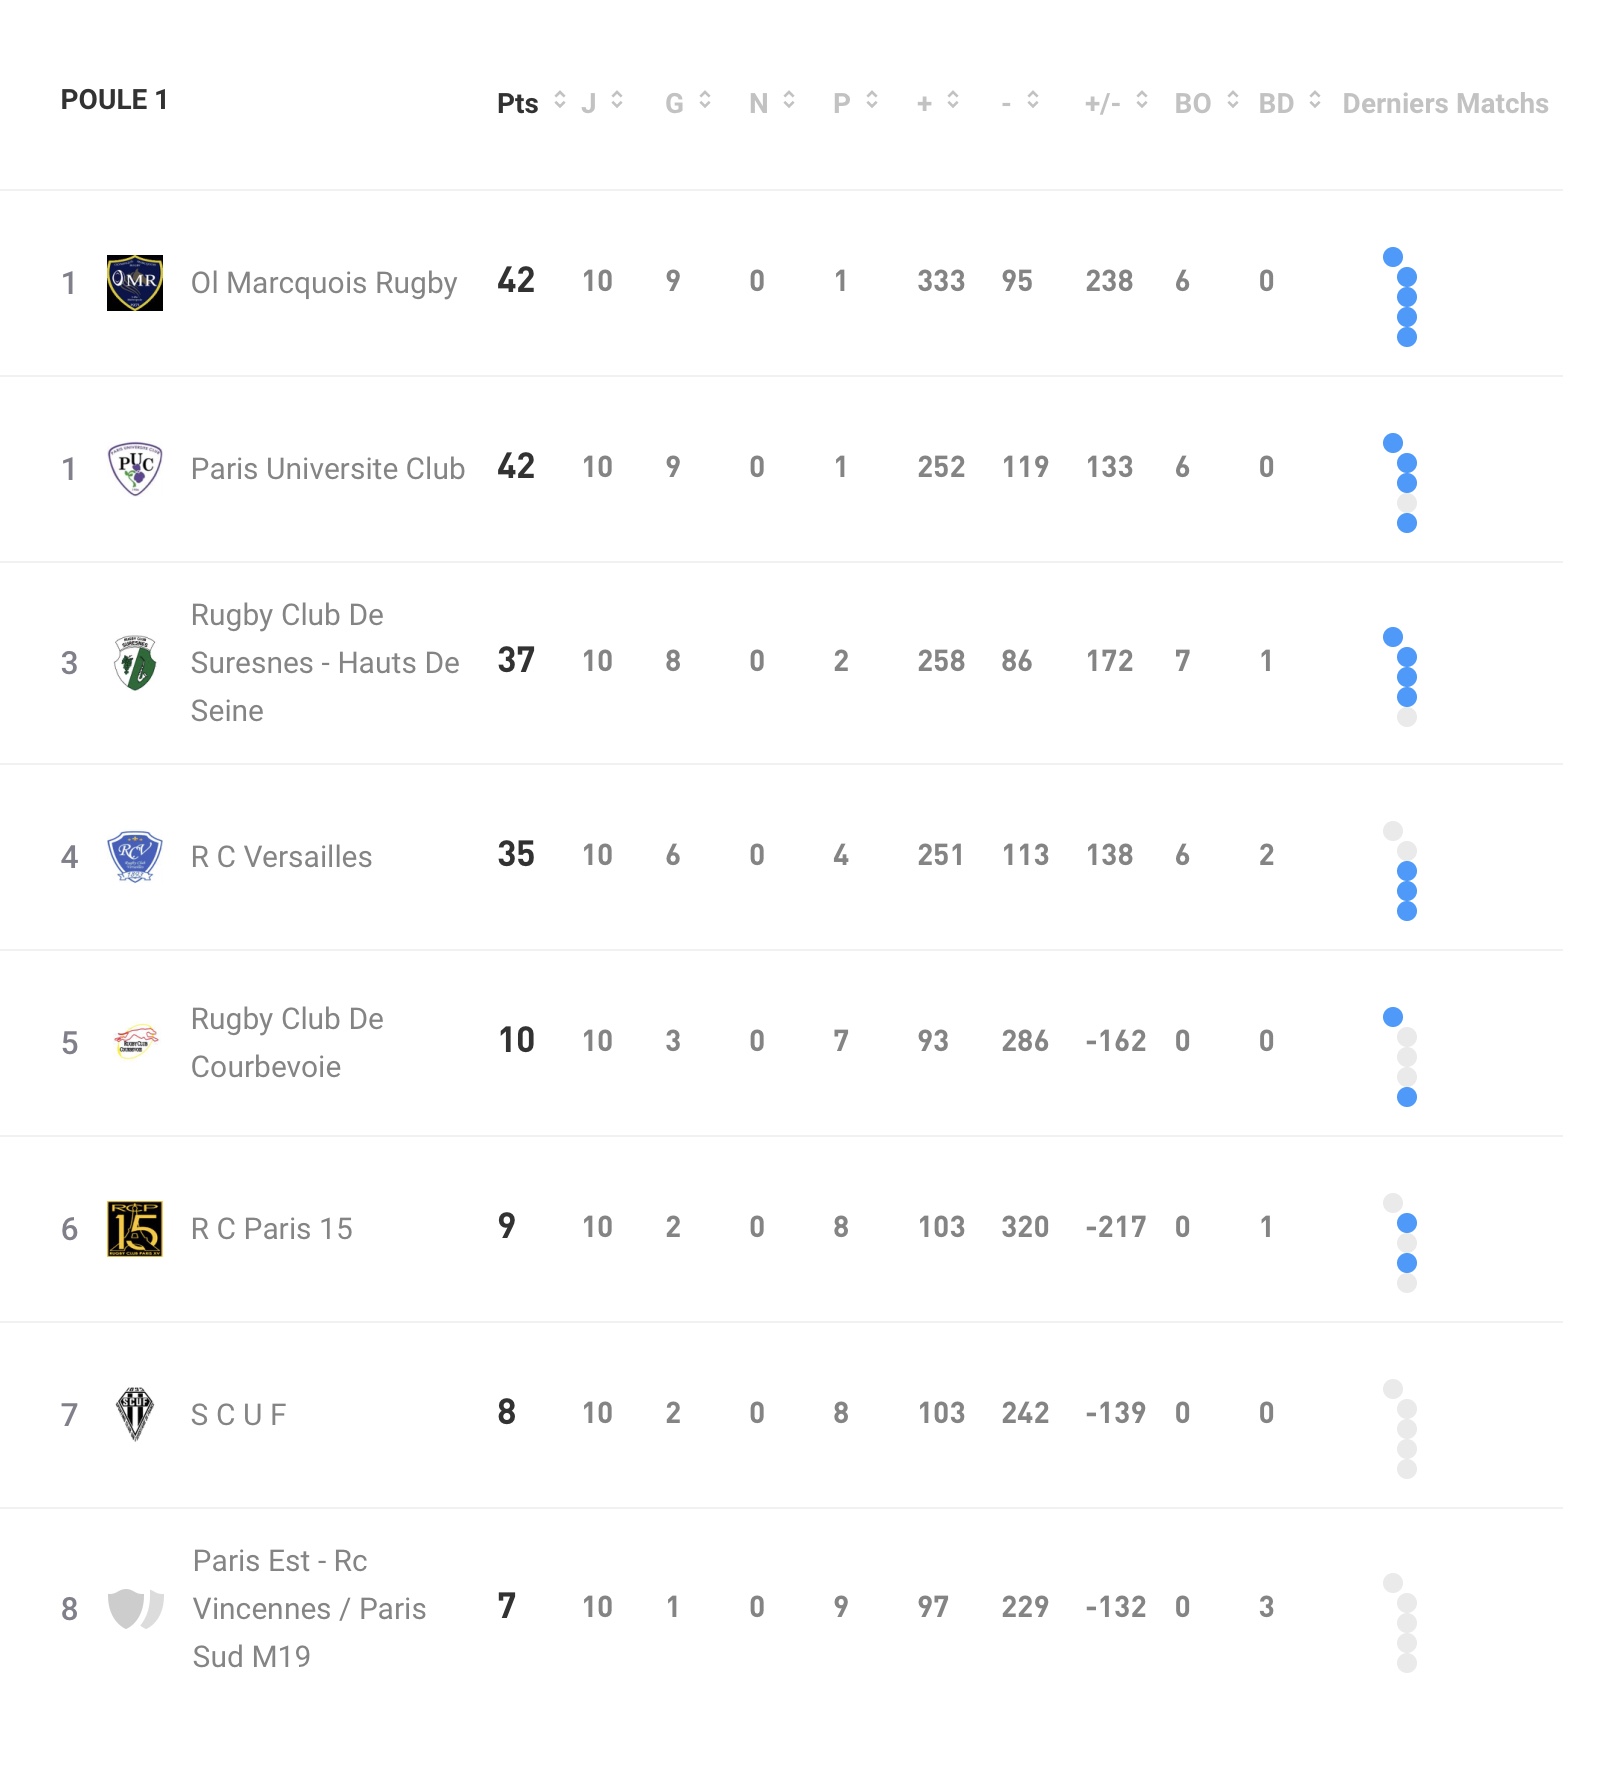Image resolution: width=1623 pixels, height=1787 pixels.
Task: Open Ol Marcquois Rugby team link
Action: pyautogui.click(x=324, y=283)
